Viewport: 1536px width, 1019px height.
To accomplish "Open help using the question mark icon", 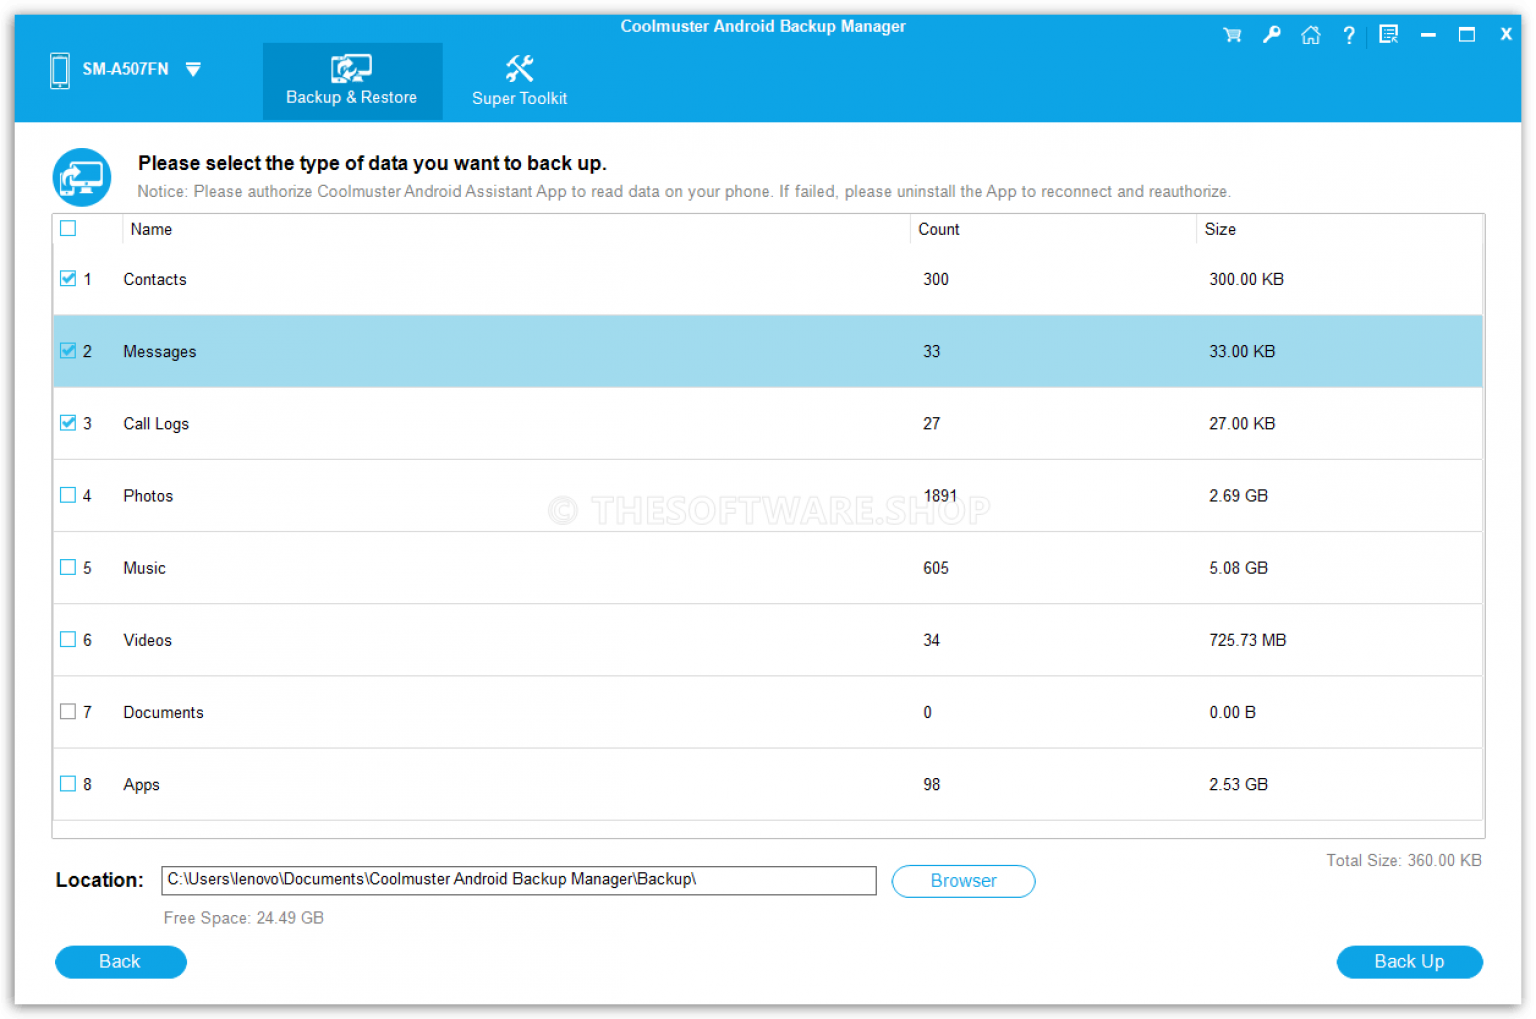I will 1349,34.
